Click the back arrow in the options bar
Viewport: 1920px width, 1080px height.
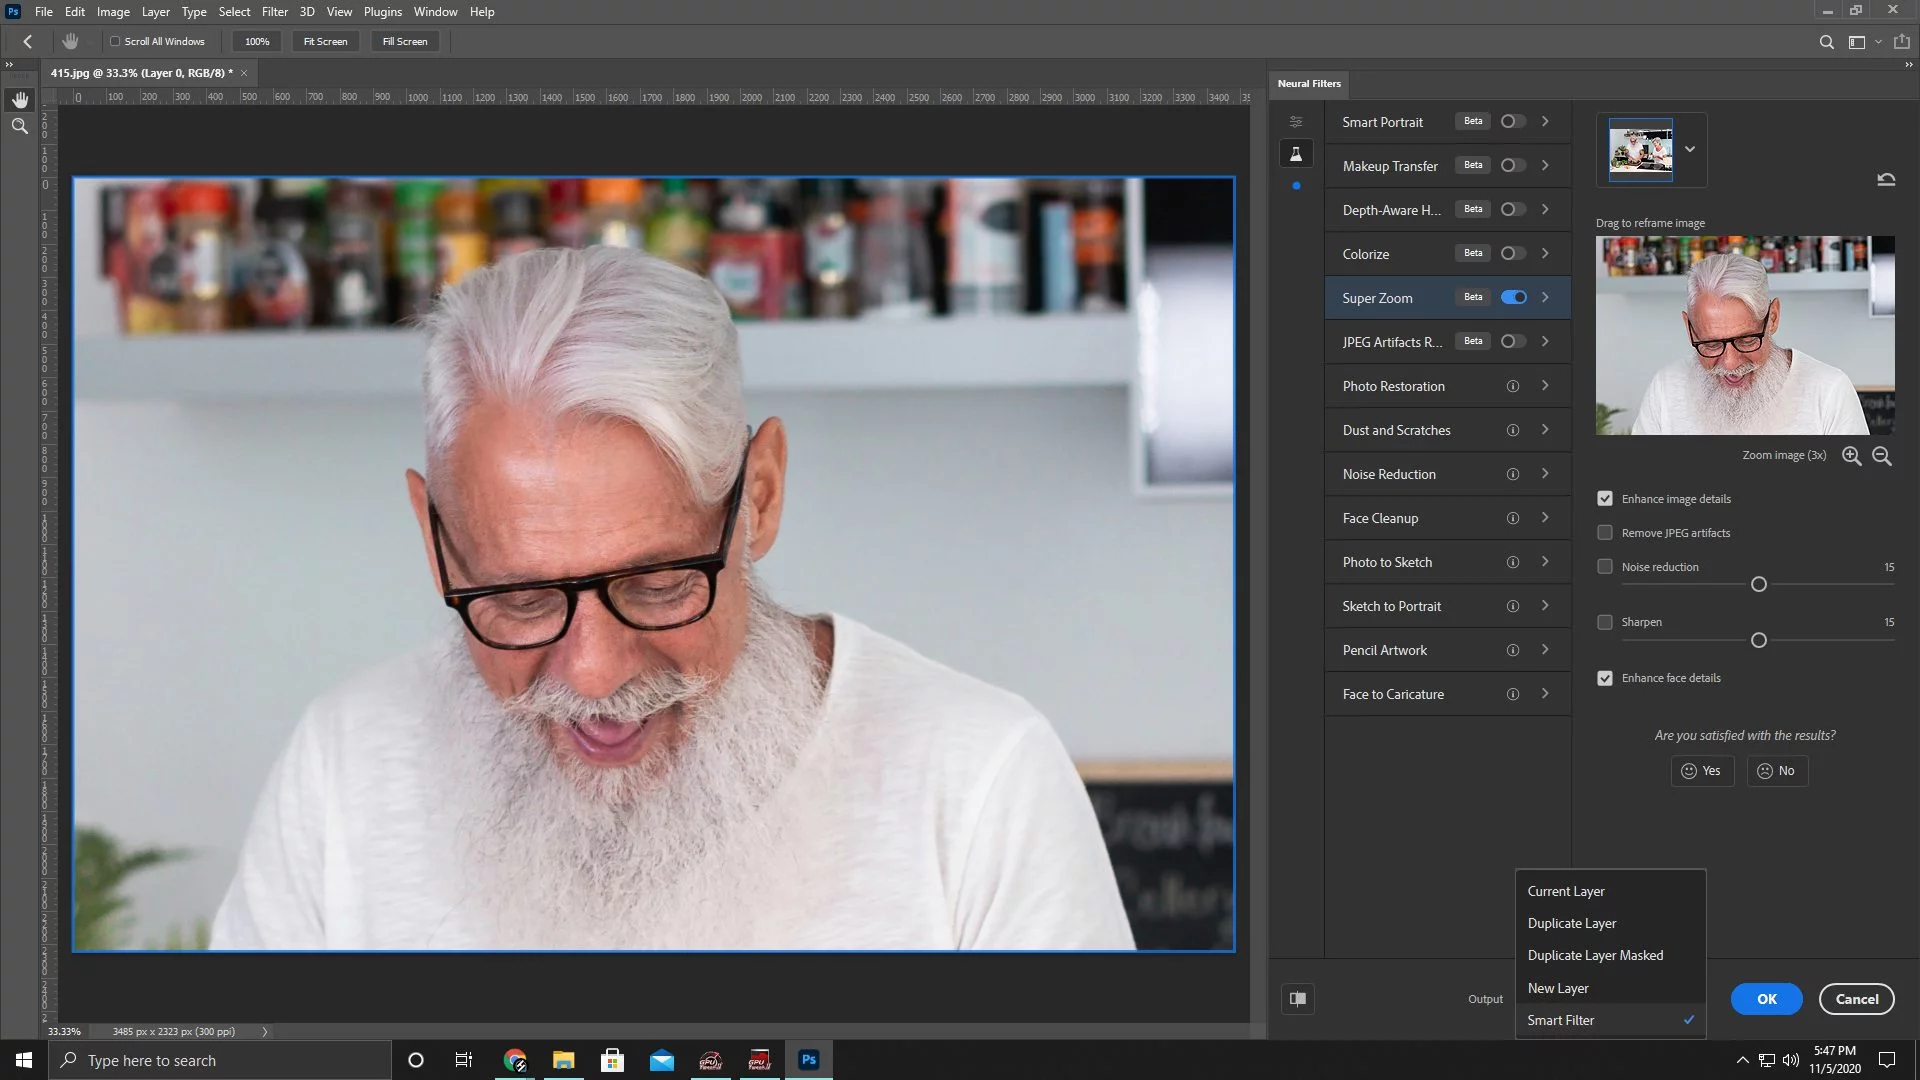coord(28,42)
